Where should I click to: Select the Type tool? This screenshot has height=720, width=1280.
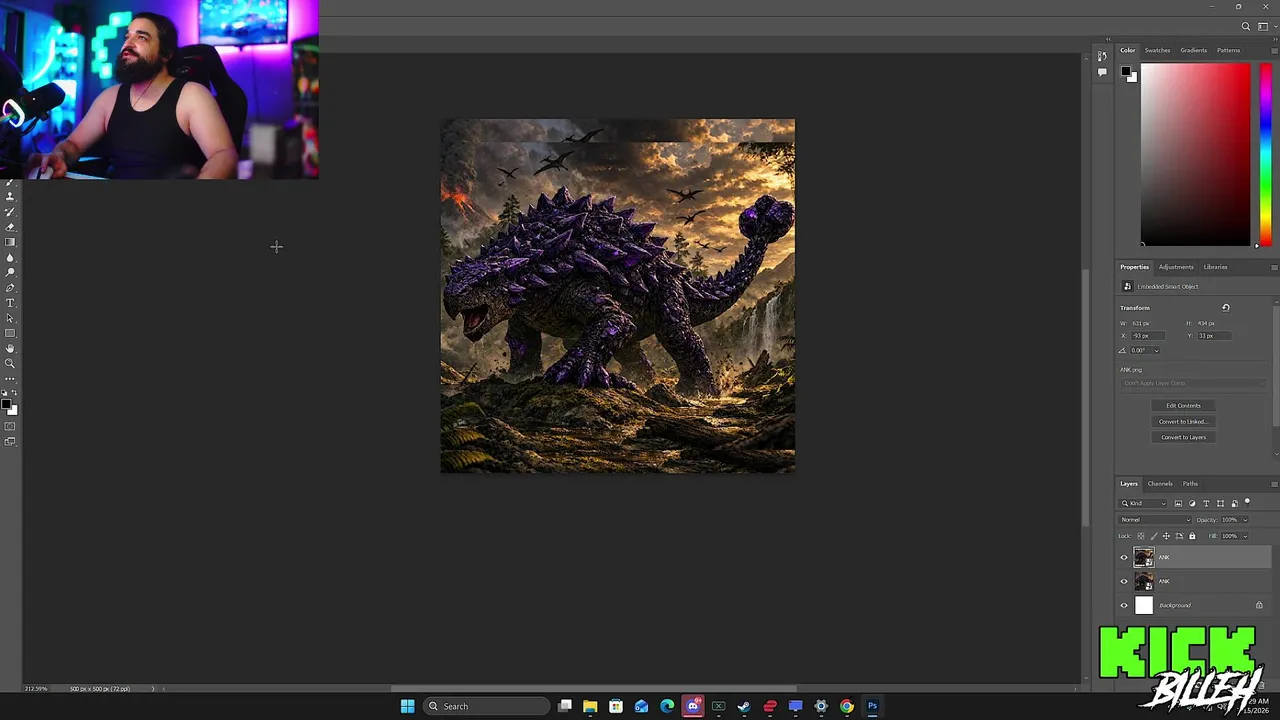[10, 303]
